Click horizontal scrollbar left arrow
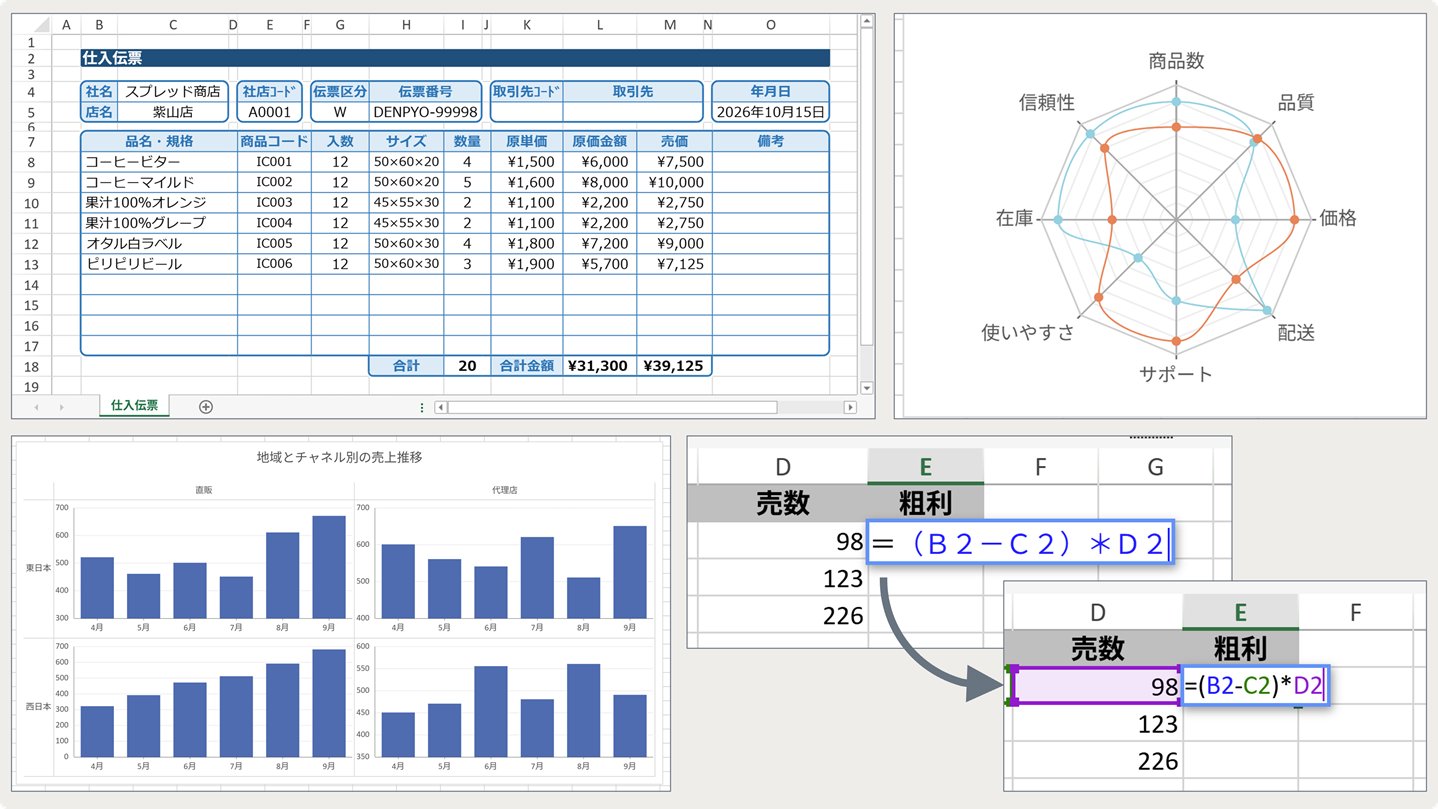This screenshot has height=809, width=1438. click(441, 407)
